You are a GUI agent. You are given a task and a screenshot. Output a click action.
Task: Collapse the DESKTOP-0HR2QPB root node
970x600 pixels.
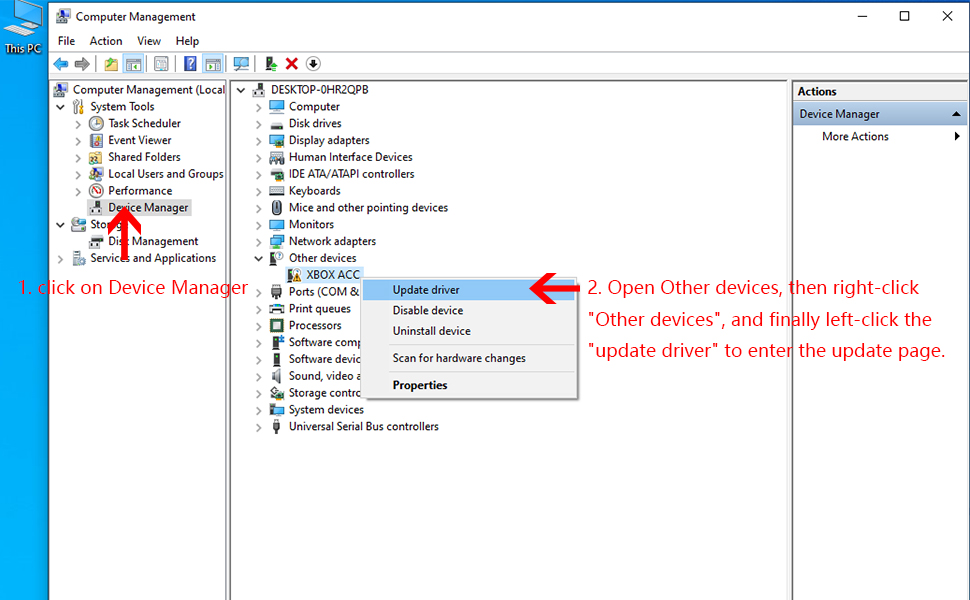tap(241, 90)
